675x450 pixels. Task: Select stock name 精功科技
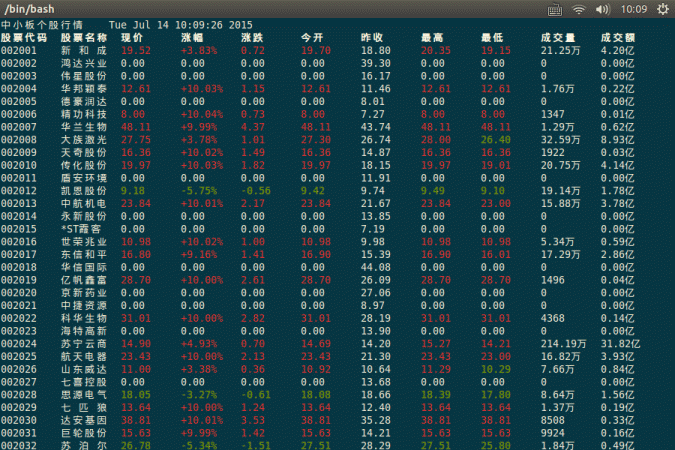coord(84,114)
